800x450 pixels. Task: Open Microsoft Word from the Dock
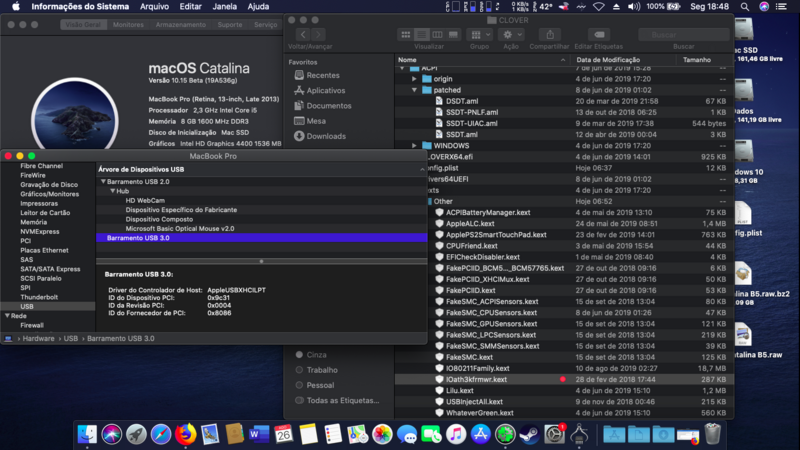pos(259,434)
